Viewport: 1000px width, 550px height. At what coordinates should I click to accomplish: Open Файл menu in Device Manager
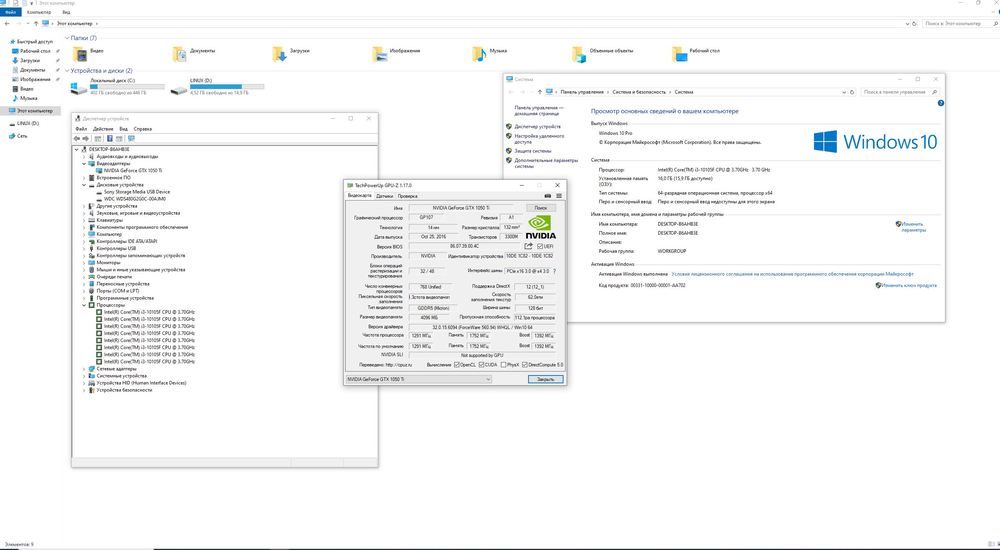tap(81, 129)
